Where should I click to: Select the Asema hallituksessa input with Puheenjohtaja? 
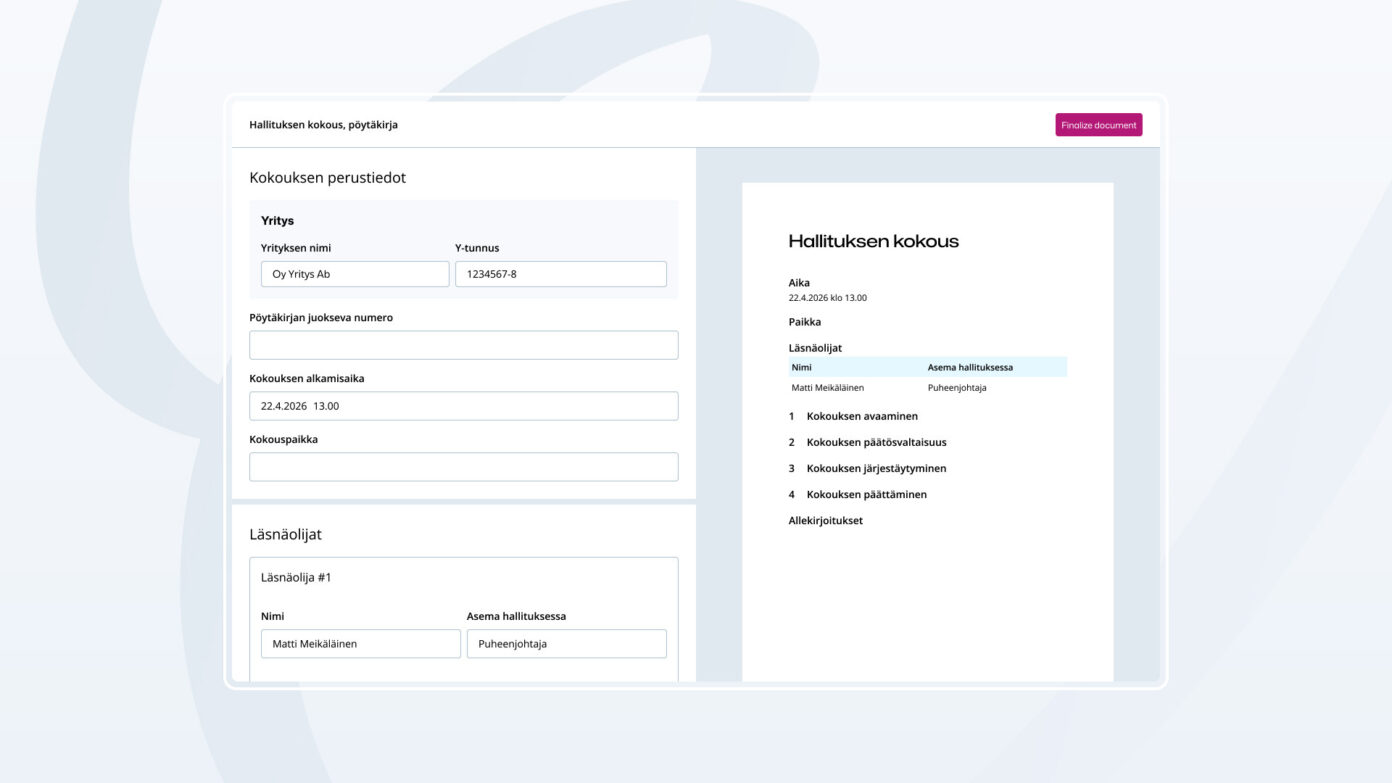tap(566, 644)
